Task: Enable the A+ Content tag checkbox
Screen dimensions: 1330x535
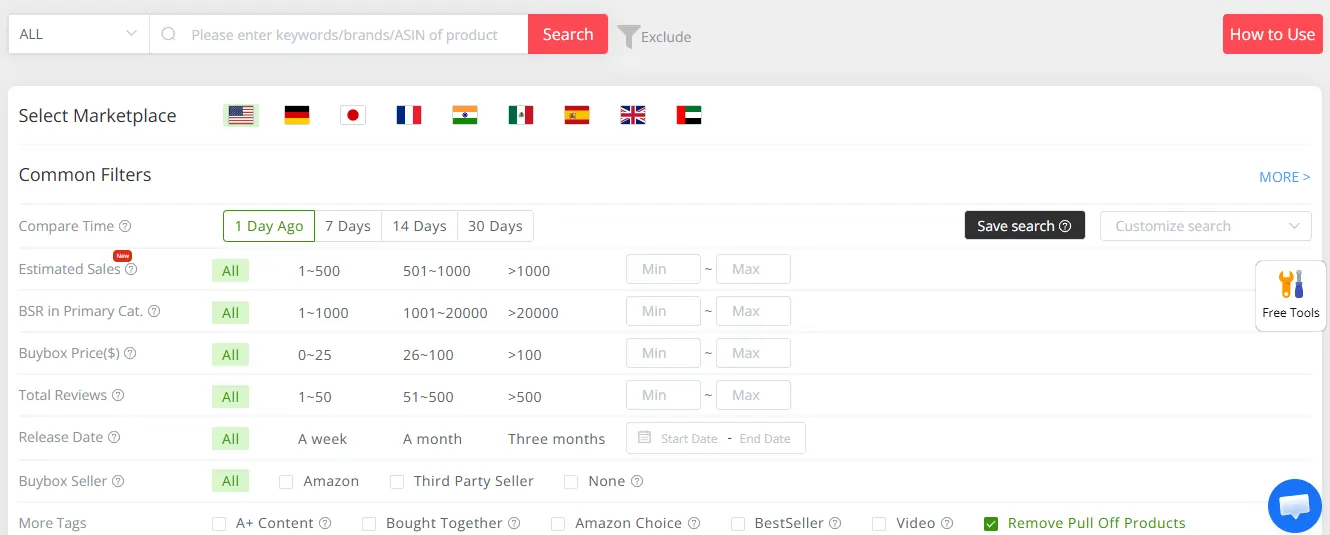Action: 219,524
